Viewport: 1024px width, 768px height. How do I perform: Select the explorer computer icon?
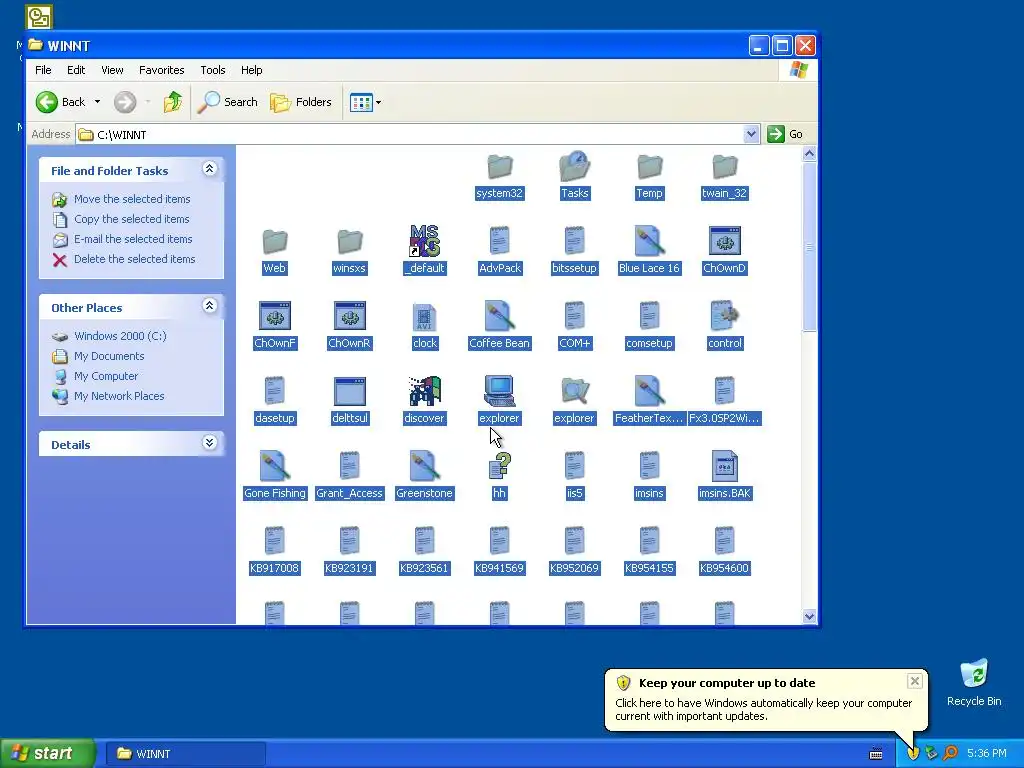coord(500,391)
